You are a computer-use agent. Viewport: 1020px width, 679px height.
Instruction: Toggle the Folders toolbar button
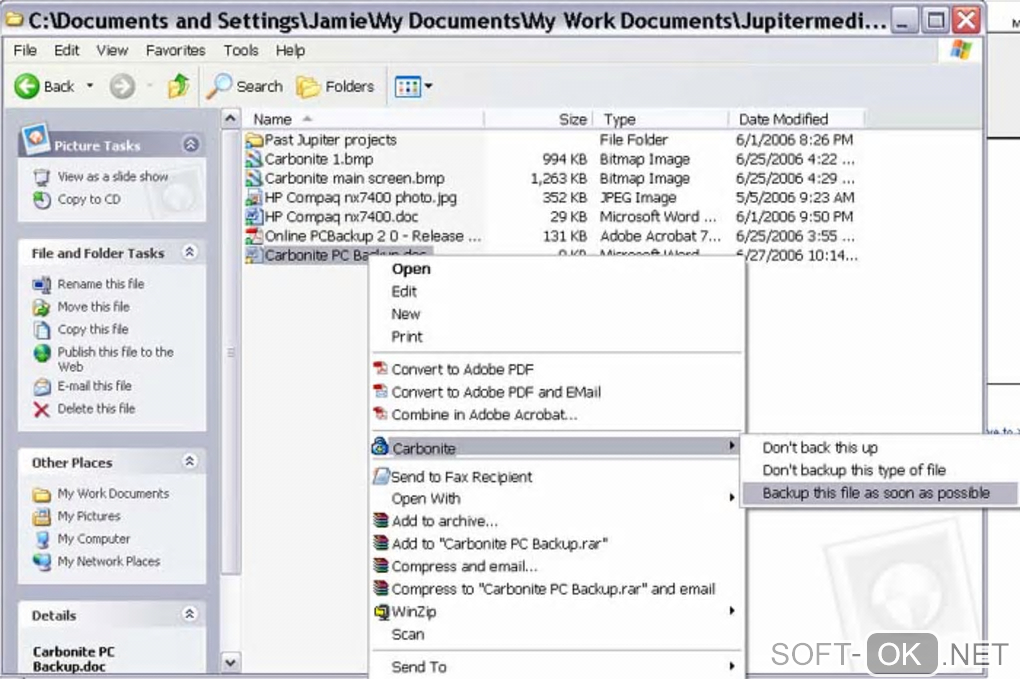coord(336,87)
